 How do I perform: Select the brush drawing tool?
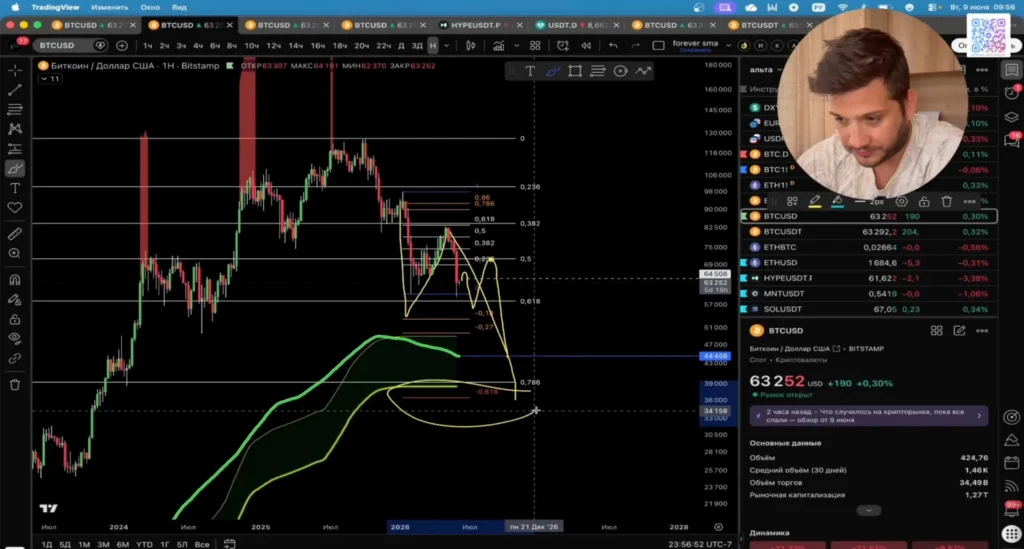click(14, 168)
